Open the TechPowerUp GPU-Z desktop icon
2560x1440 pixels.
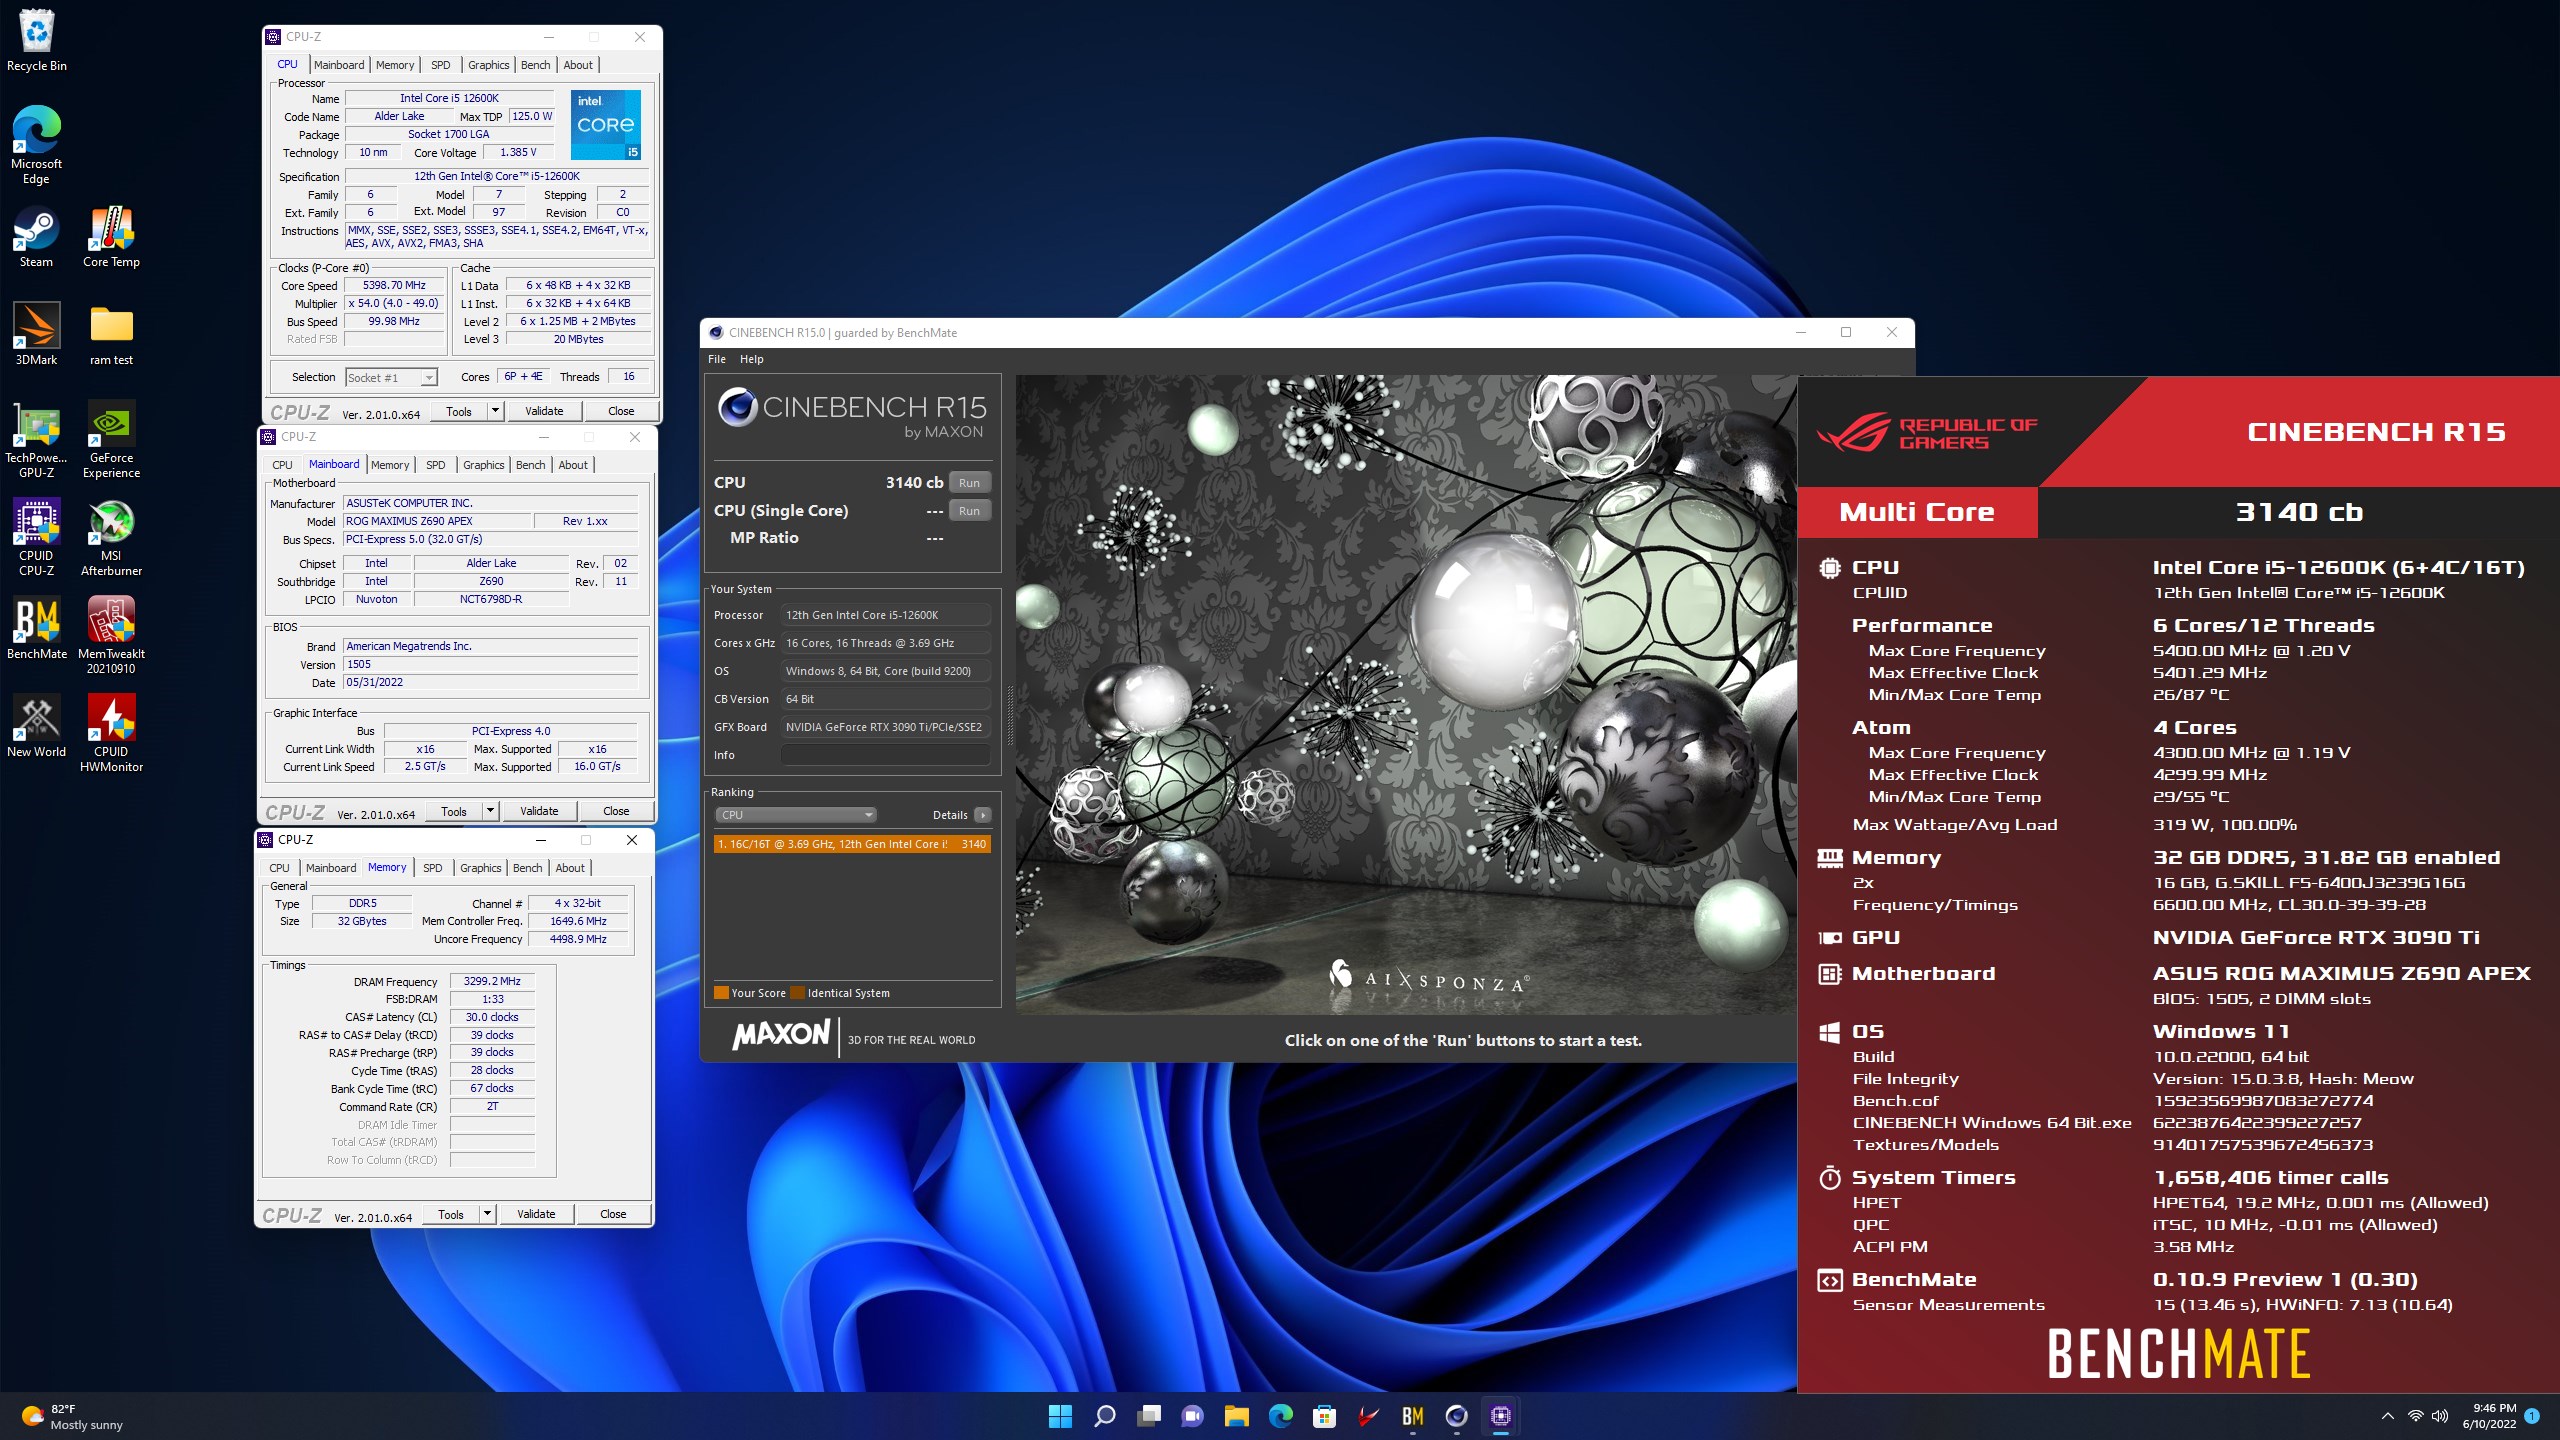click(36, 440)
